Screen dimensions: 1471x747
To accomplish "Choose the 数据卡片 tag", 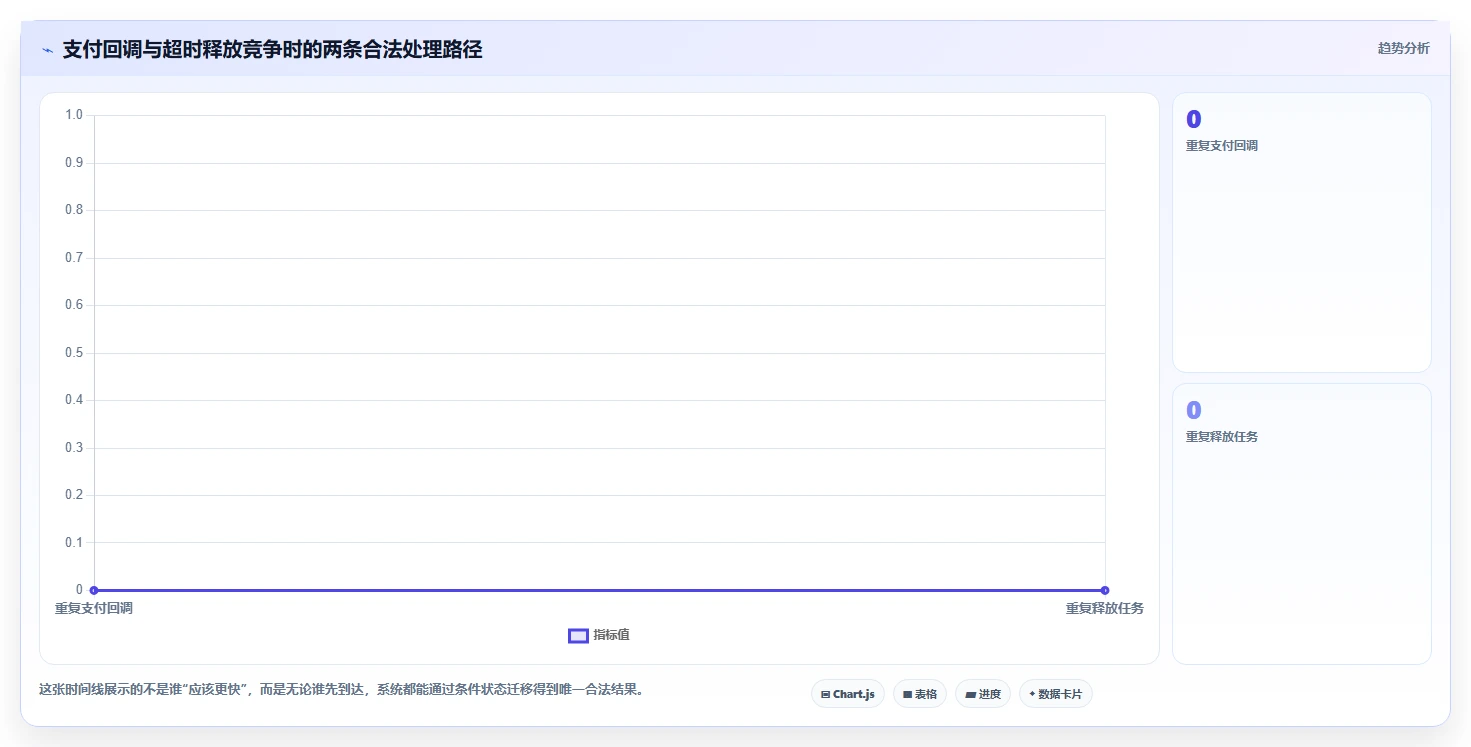I will 1056,694.
